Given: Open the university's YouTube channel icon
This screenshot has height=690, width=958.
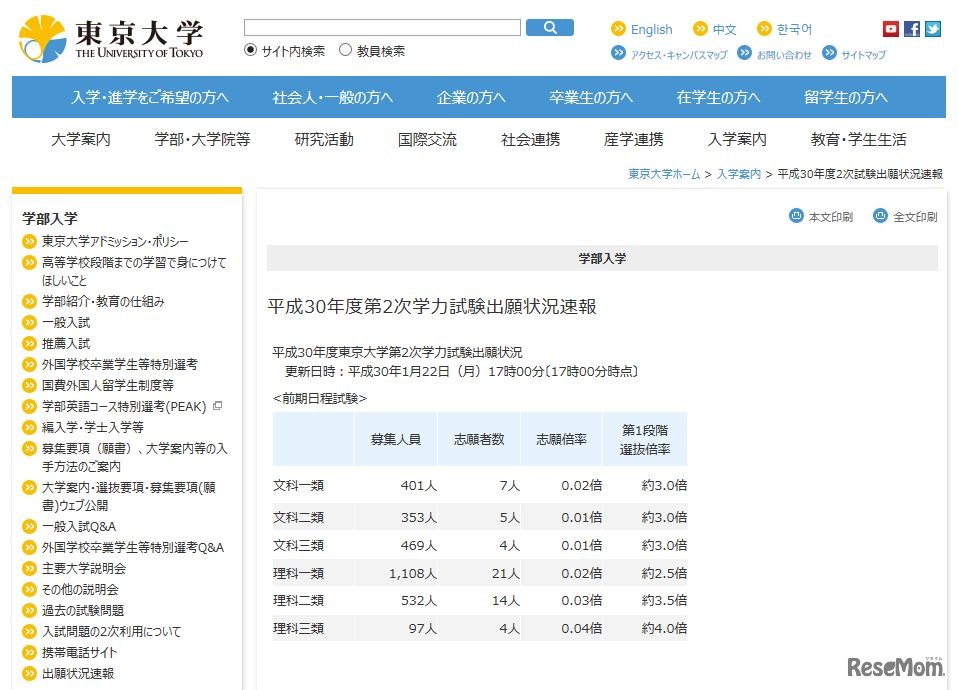Looking at the screenshot, I should pos(889,28).
